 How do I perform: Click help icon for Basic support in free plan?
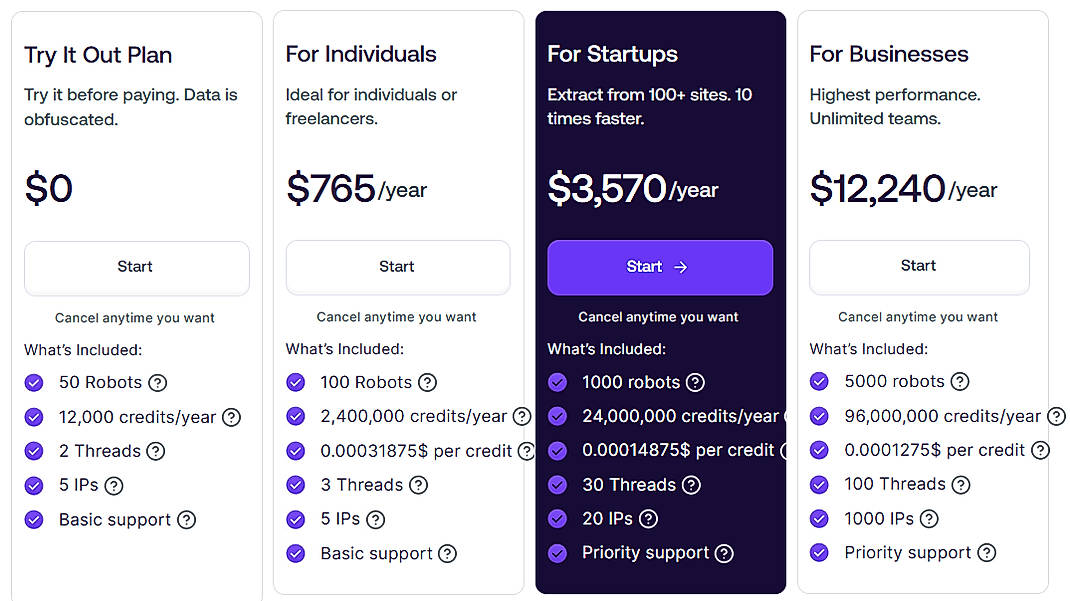[x=186, y=519]
